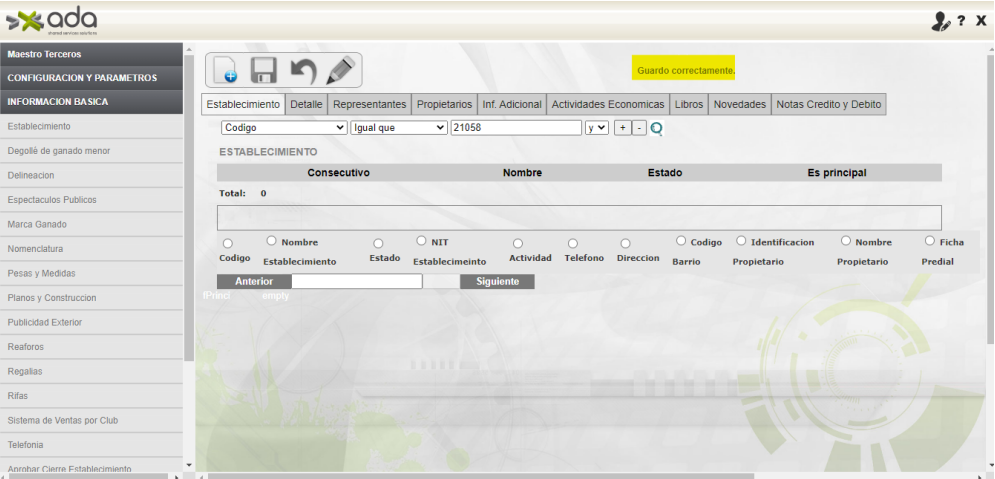Click the magnifying glass search icon

click(658, 128)
